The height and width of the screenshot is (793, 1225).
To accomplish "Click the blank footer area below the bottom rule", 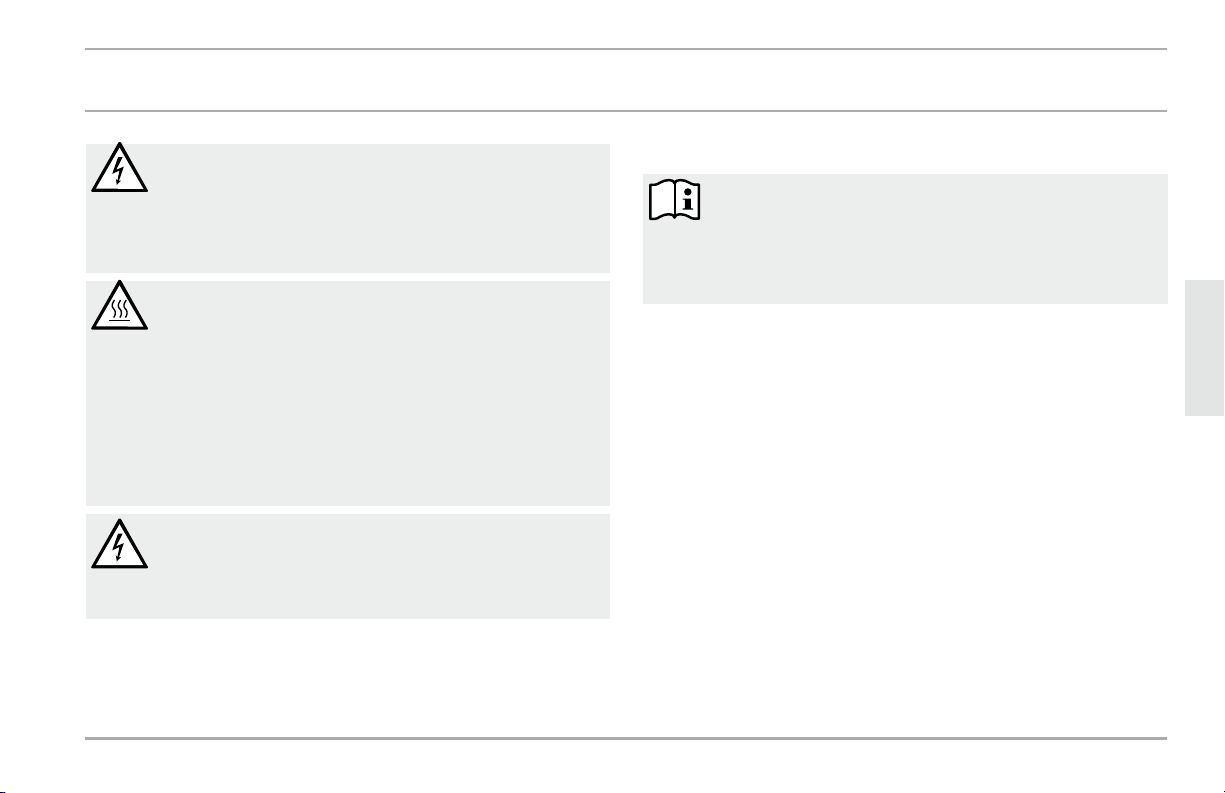I will tap(626, 767).
